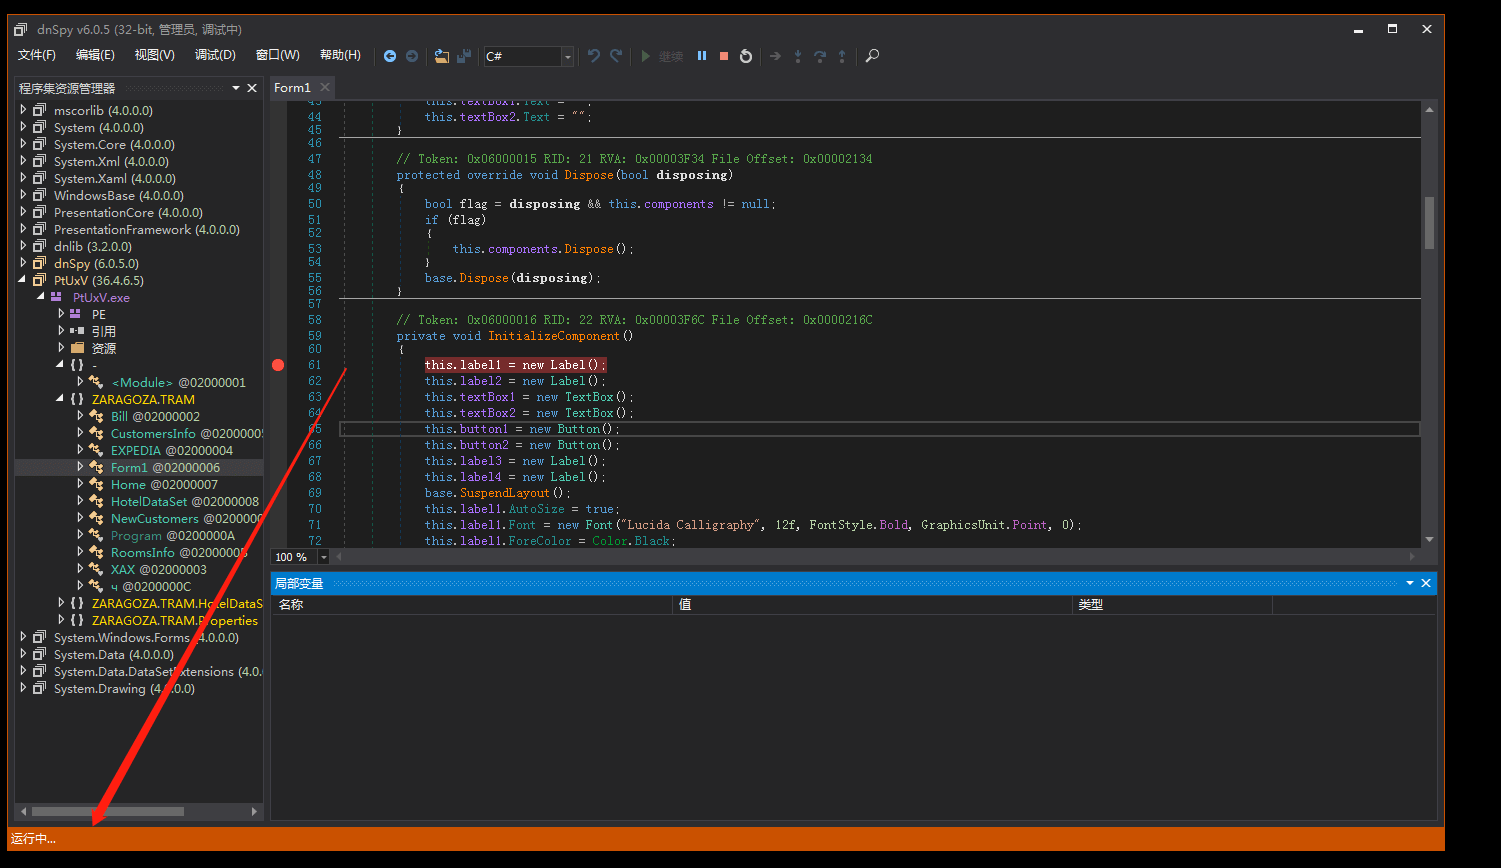The height and width of the screenshot is (868, 1501).
Task: Click the assembly explorer horizontal scrollbar
Action: (107, 811)
